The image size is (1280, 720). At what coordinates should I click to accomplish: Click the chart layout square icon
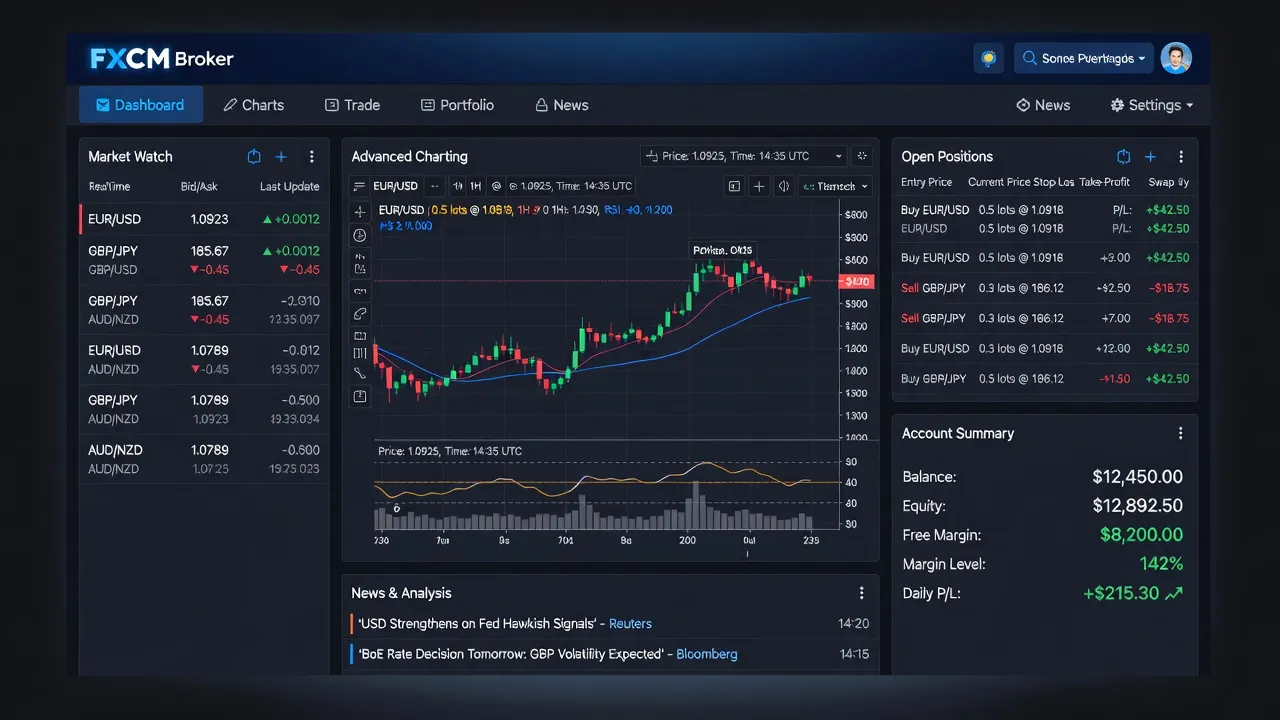(x=734, y=186)
